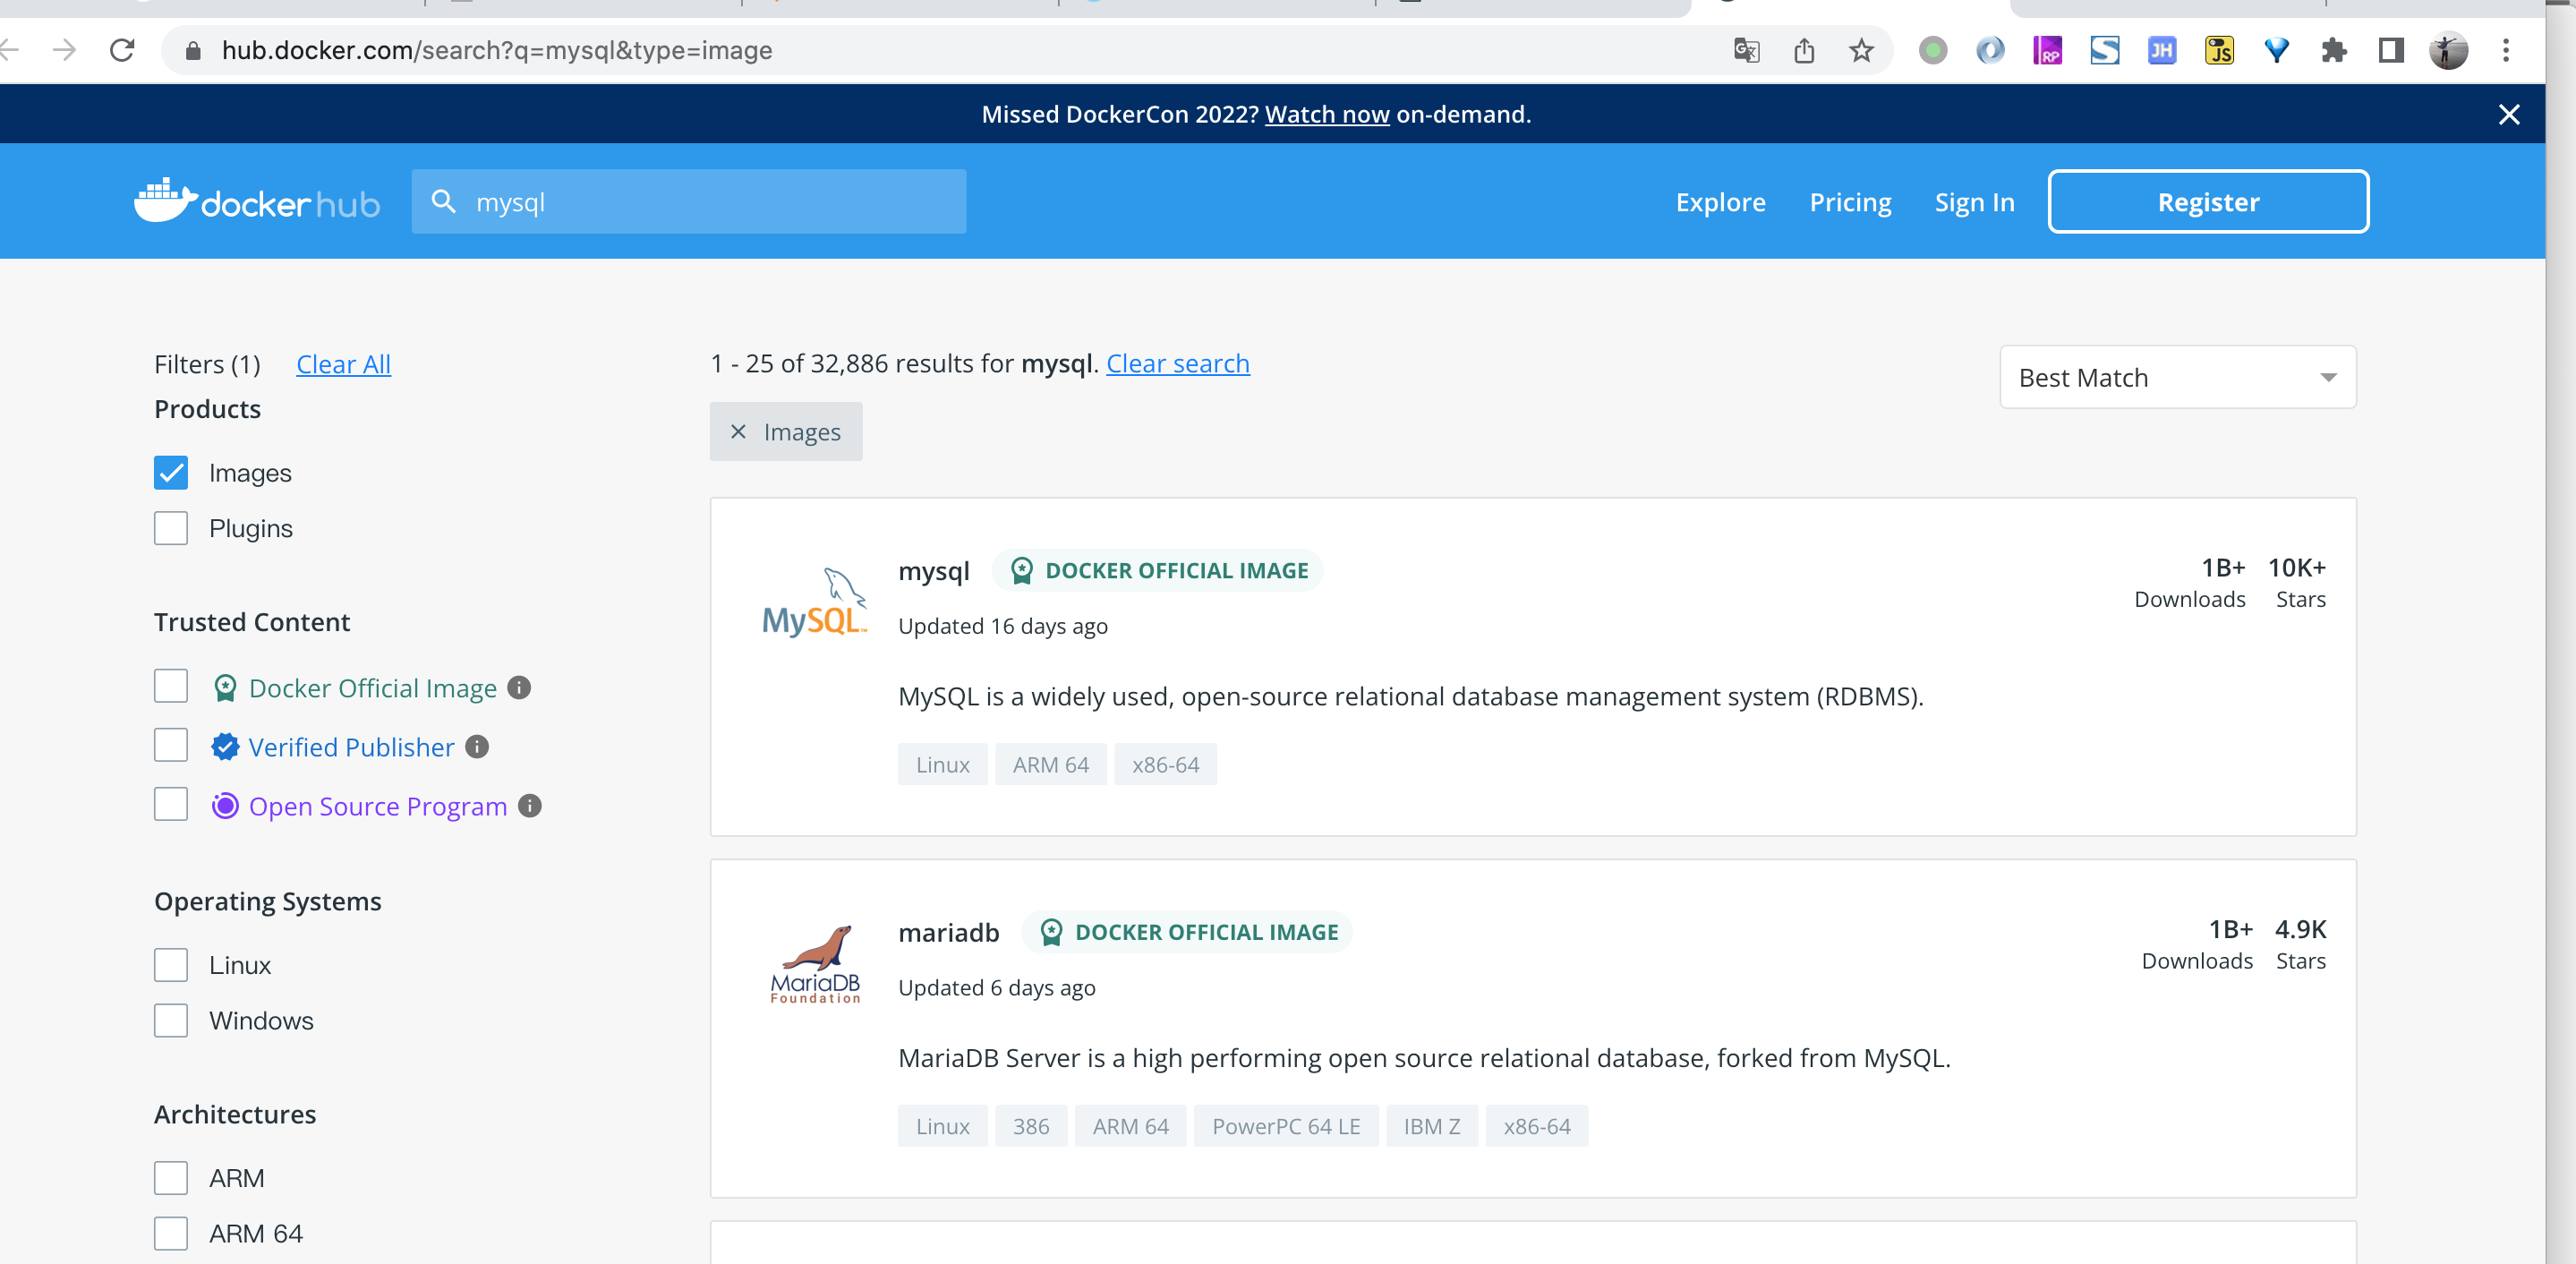2576x1264 pixels.
Task: Click the Watch now link in banner
Action: pyautogui.click(x=1327, y=114)
